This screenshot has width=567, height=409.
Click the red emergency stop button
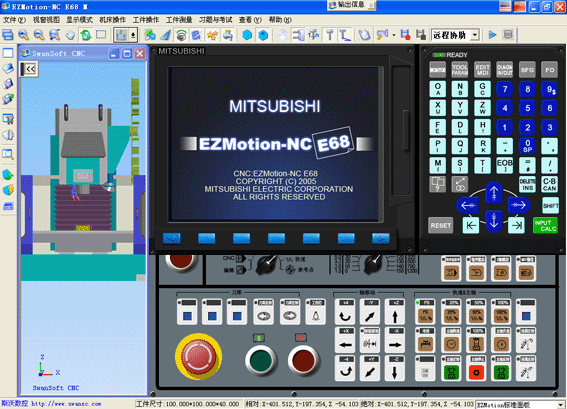(x=198, y=356)
